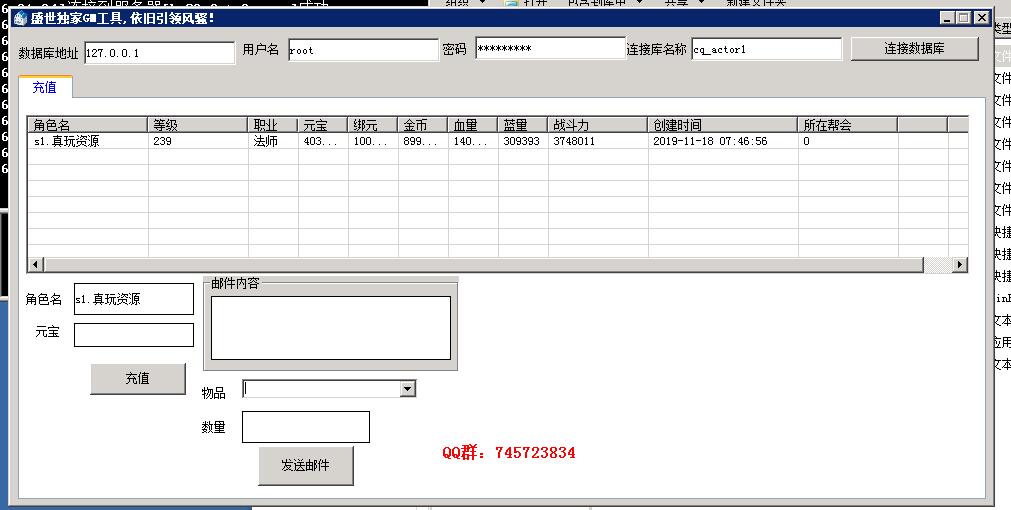Click the 角色名 input below the table
The height and width of the screenshot is (510, 1011).
(x=133, y=299)
